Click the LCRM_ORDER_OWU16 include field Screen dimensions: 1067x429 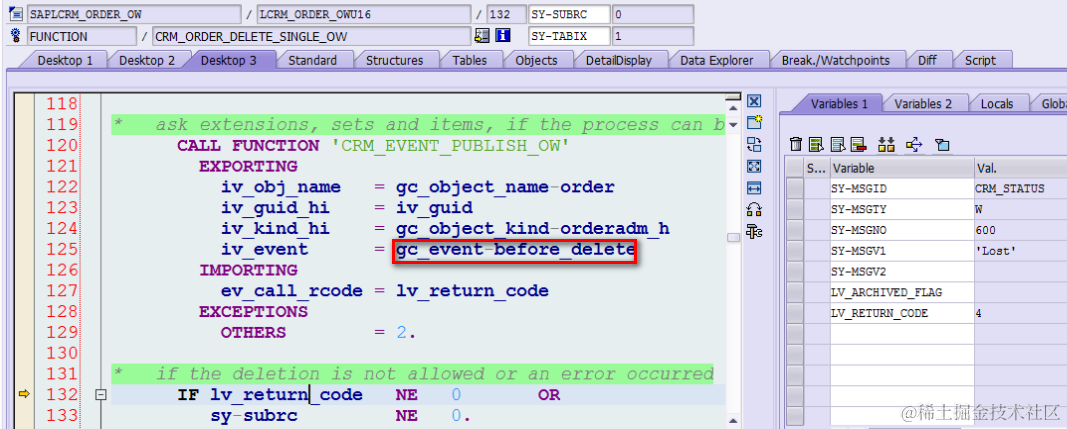(365, 14)
